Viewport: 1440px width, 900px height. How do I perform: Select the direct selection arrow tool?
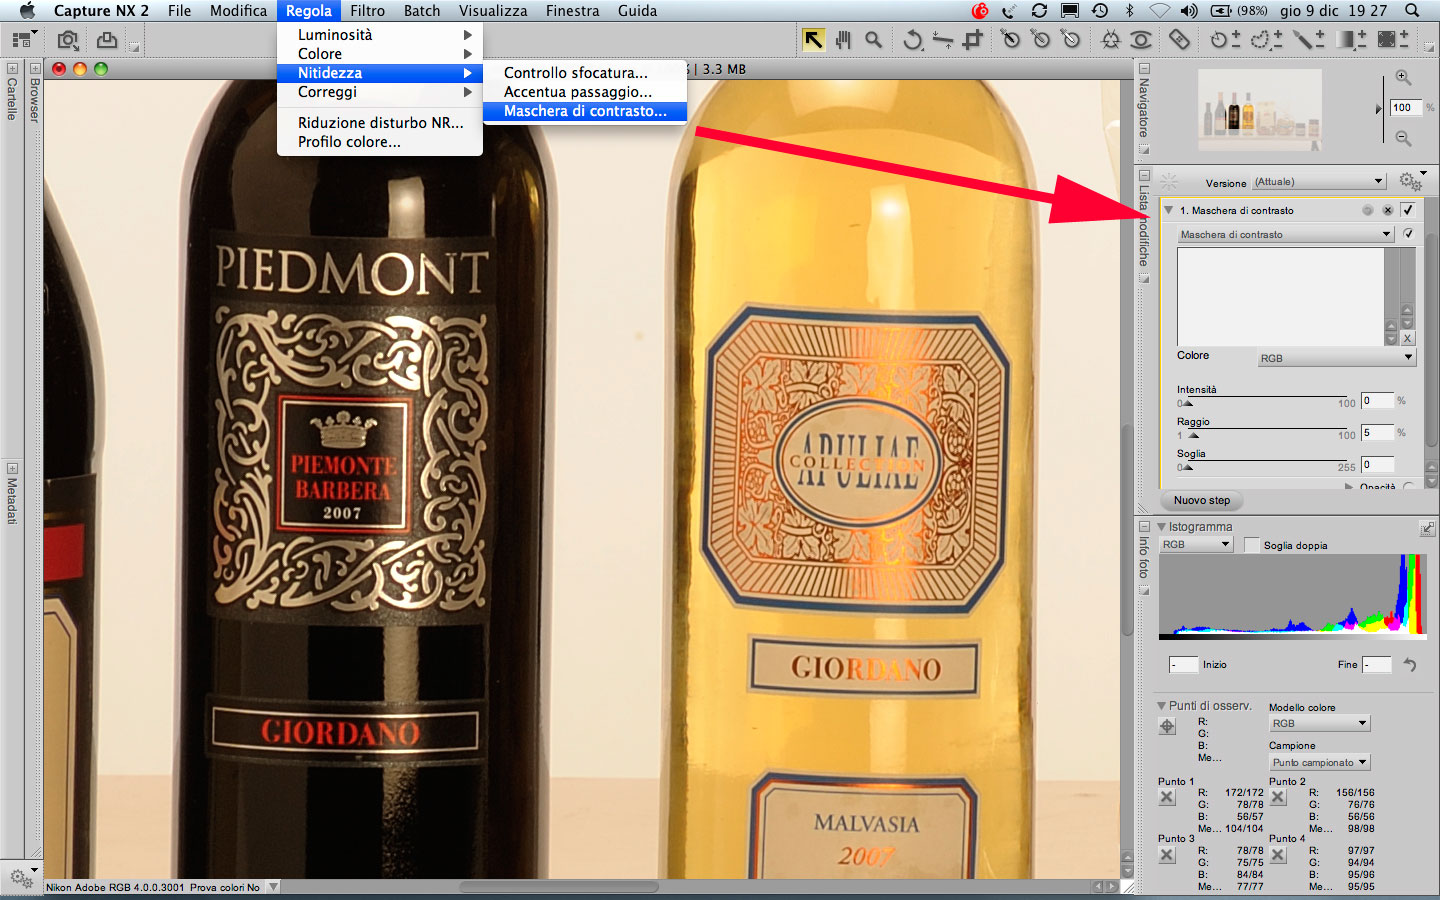[x=814, y=40]
